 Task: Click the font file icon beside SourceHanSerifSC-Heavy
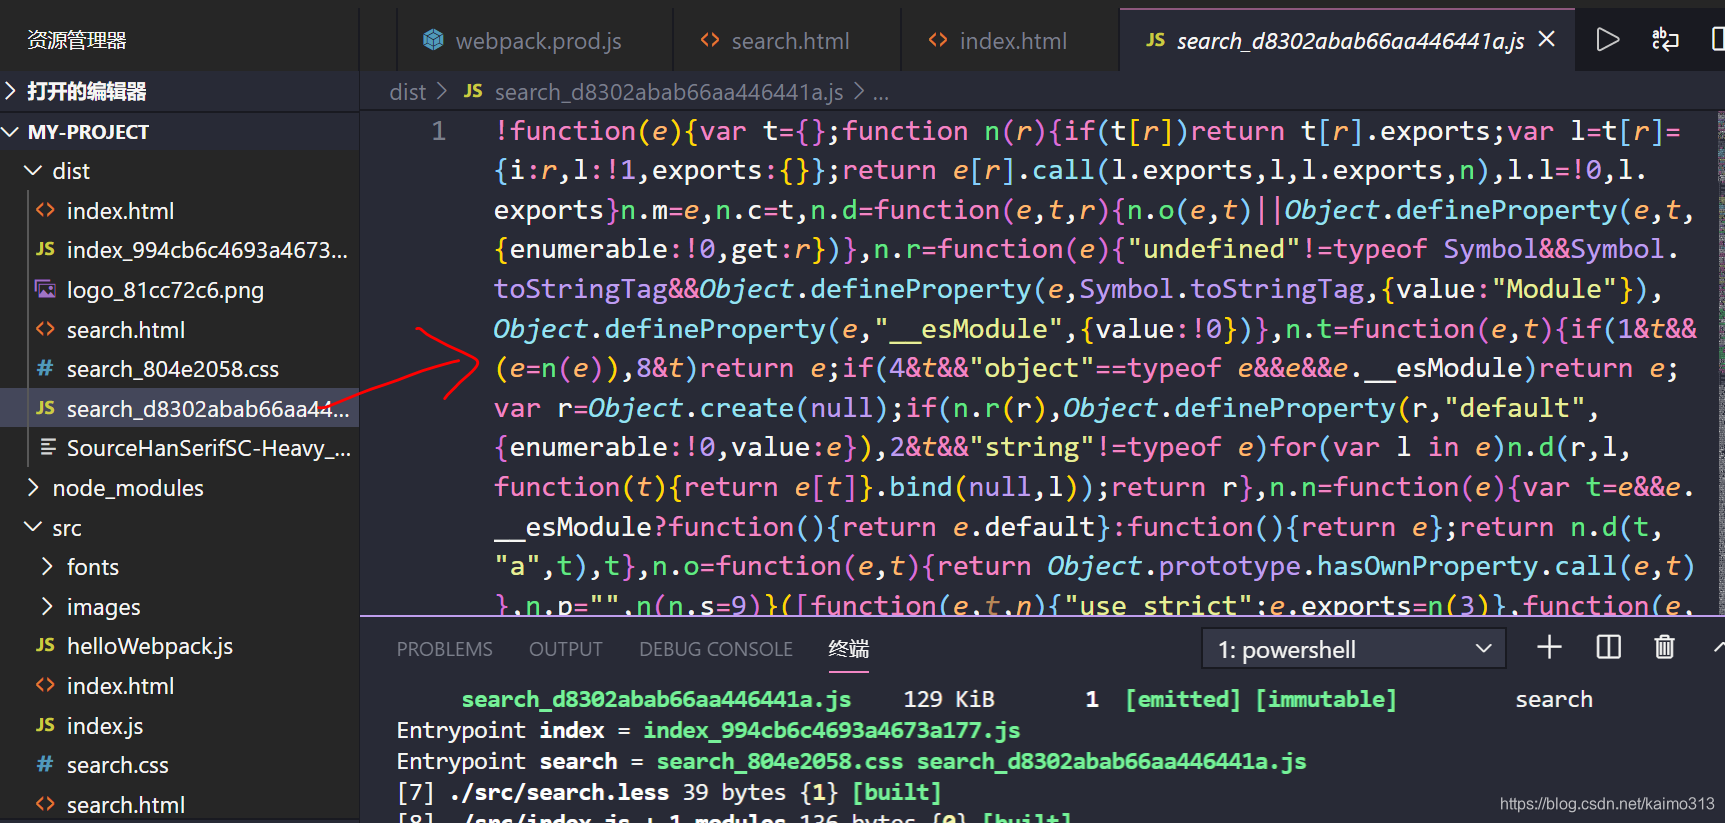pyautogui.click(x=47, y=447)
